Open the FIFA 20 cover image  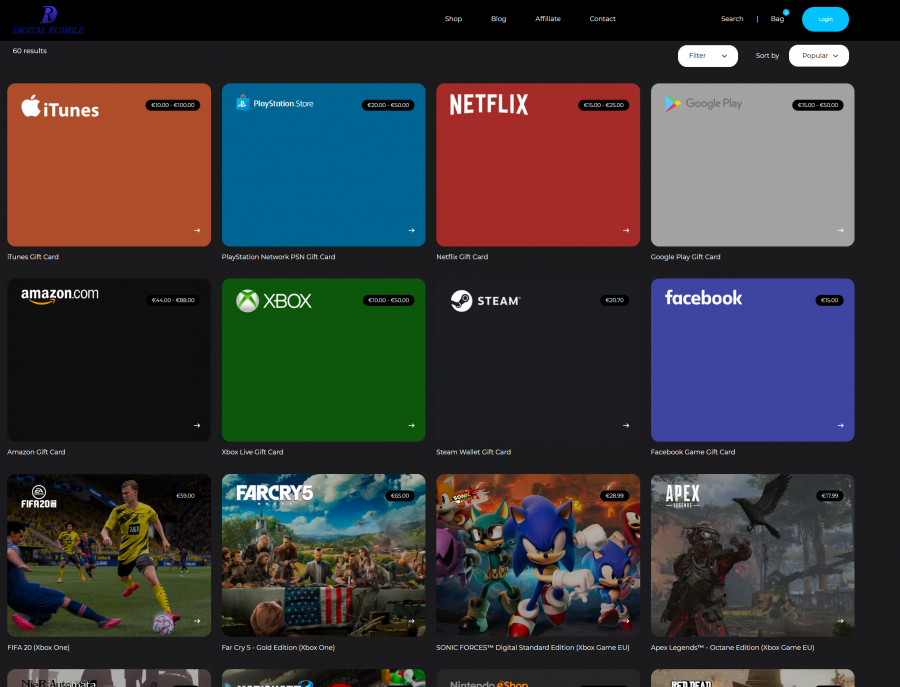[x=109, y=555]
